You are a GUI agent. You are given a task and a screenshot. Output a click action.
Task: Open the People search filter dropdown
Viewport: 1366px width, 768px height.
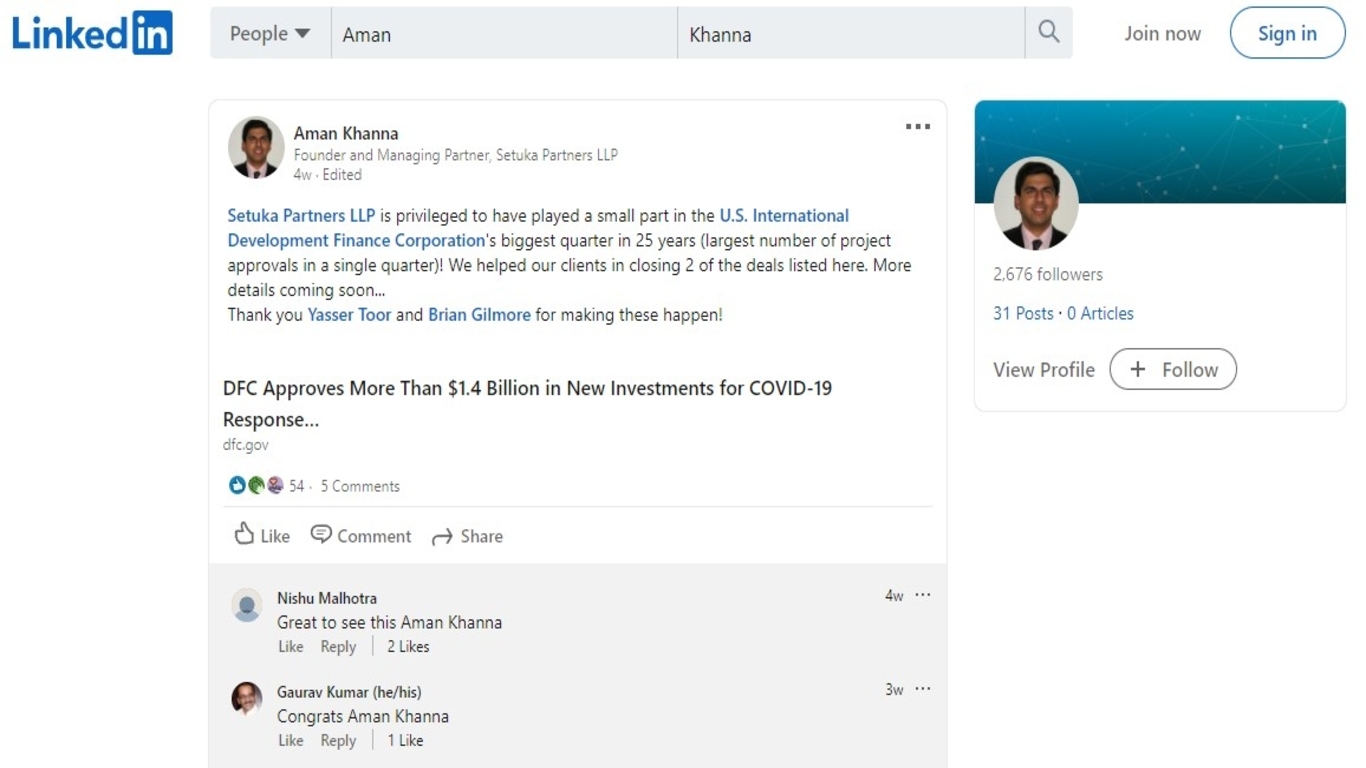click(270, 33)
